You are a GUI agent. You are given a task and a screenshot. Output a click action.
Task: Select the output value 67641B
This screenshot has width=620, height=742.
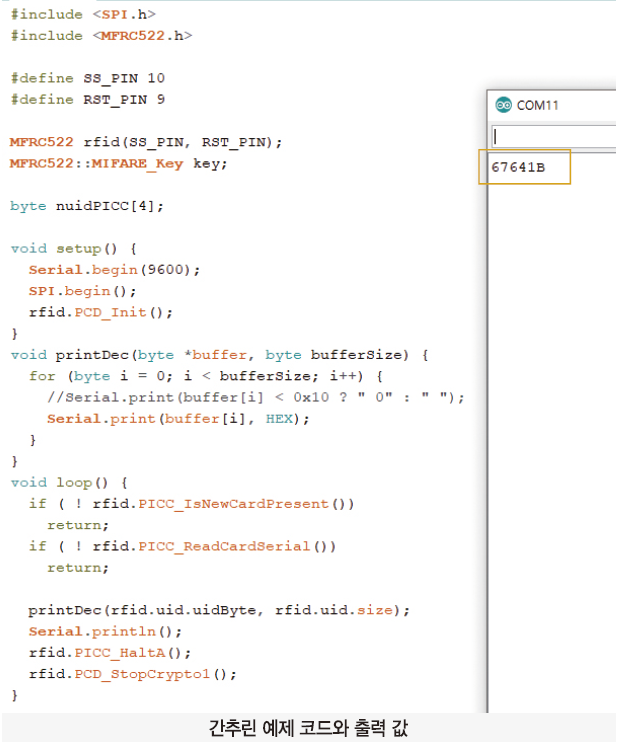[x=518, y=167]
